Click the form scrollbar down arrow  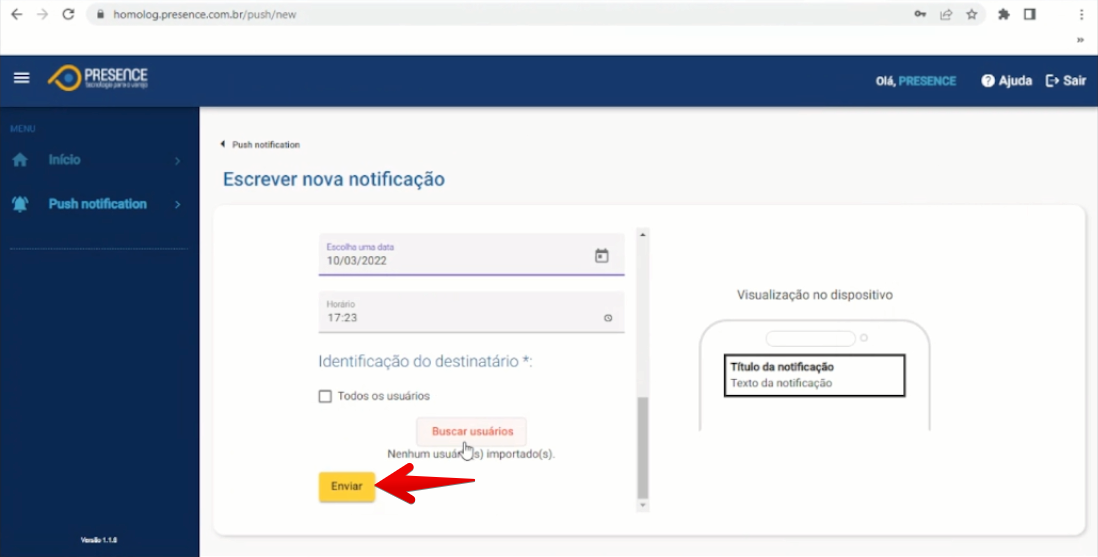(643, 505)
